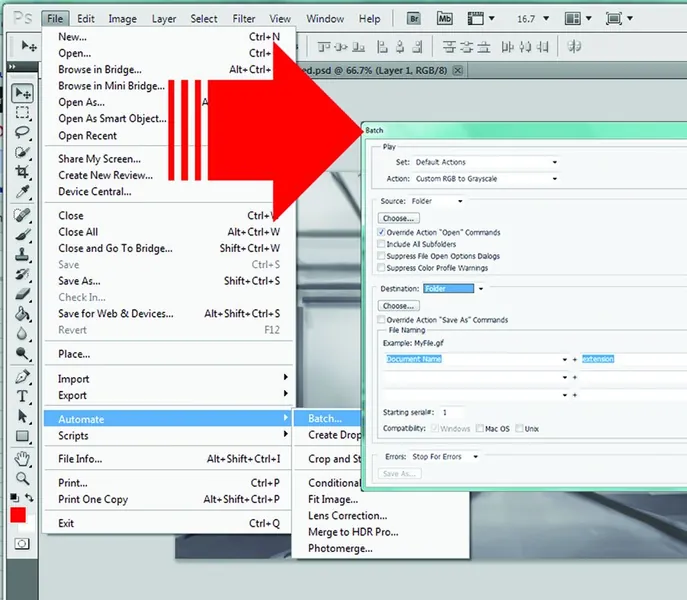The image size is (687, 600).
Task: Check Override Action "Save As" Commands
Action: 381,320
